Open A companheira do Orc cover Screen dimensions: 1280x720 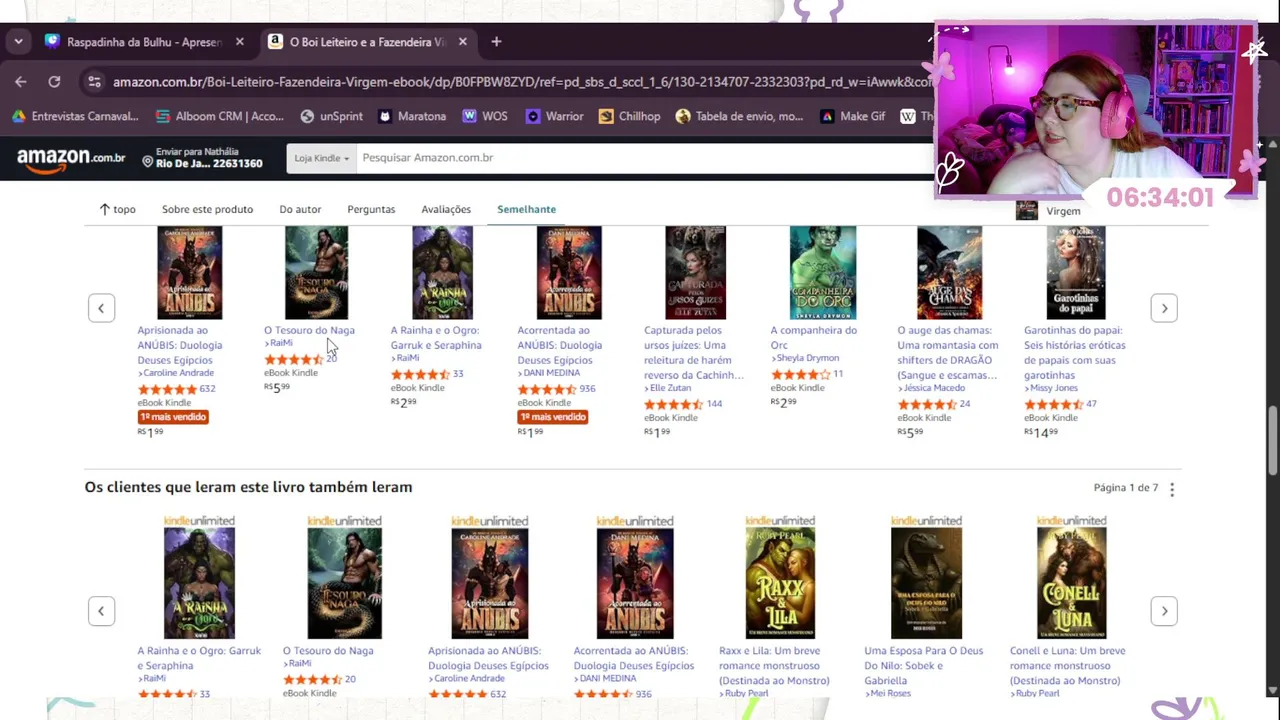(822, 273)
